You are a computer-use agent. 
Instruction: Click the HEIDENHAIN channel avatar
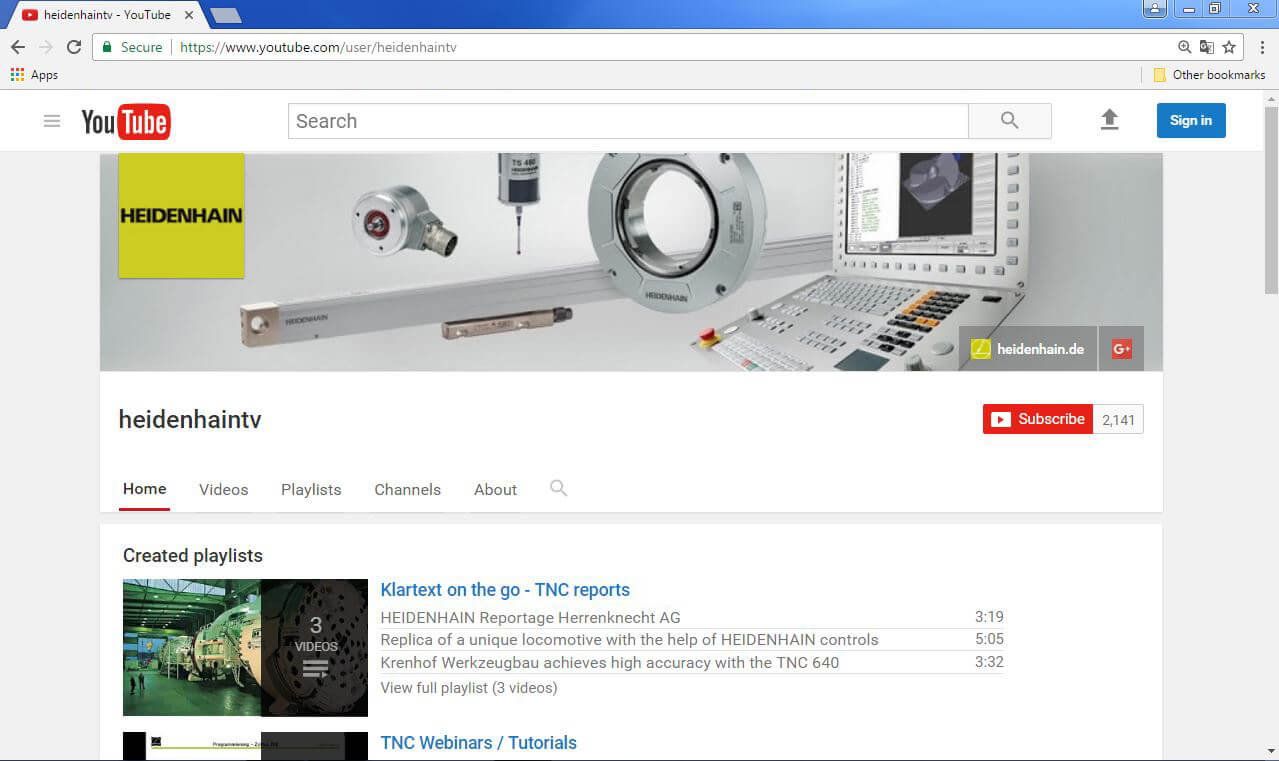[181, 215]
